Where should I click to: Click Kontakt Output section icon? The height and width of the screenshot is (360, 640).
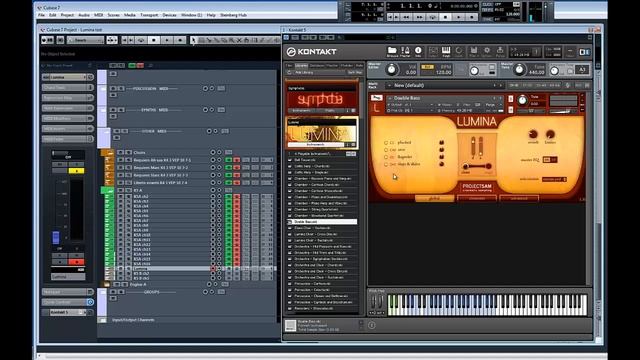(433, 51)
